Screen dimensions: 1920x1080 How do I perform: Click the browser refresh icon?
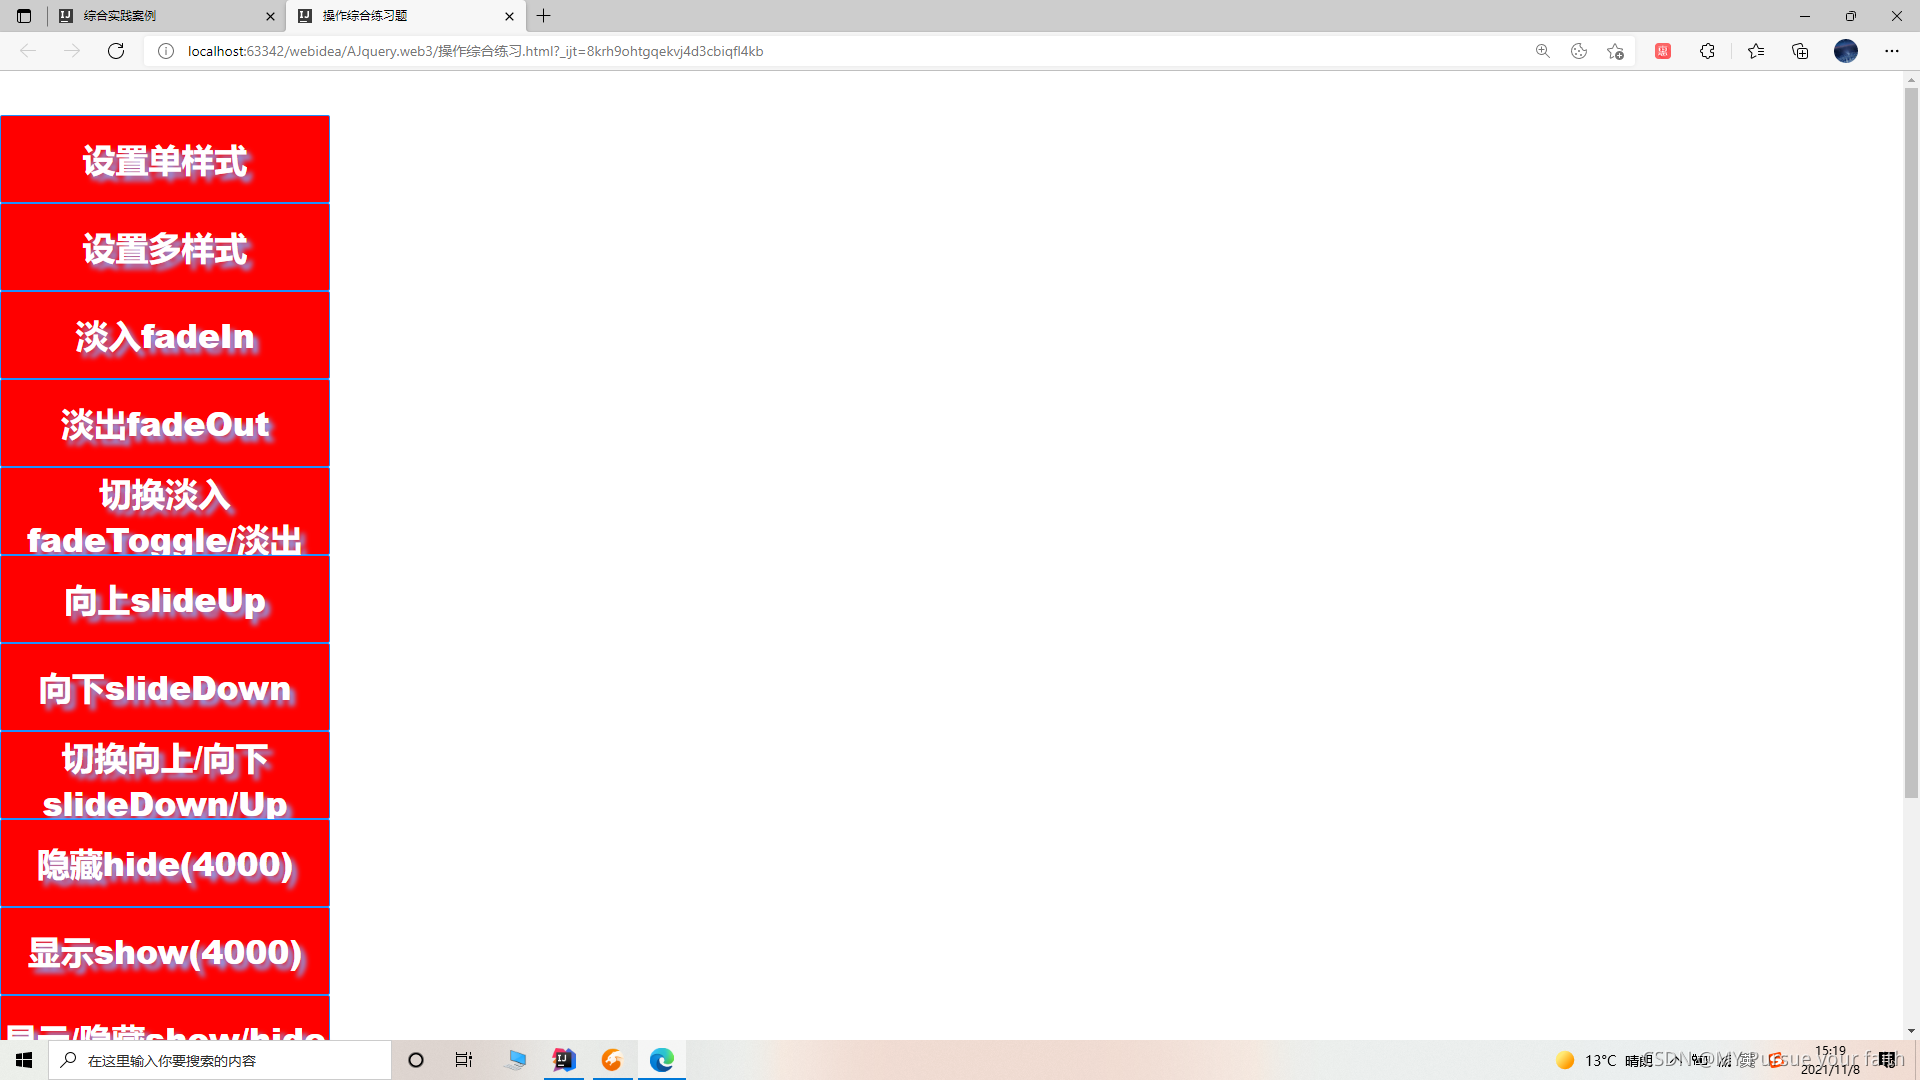pyautogui.click(x=116, y=51)
